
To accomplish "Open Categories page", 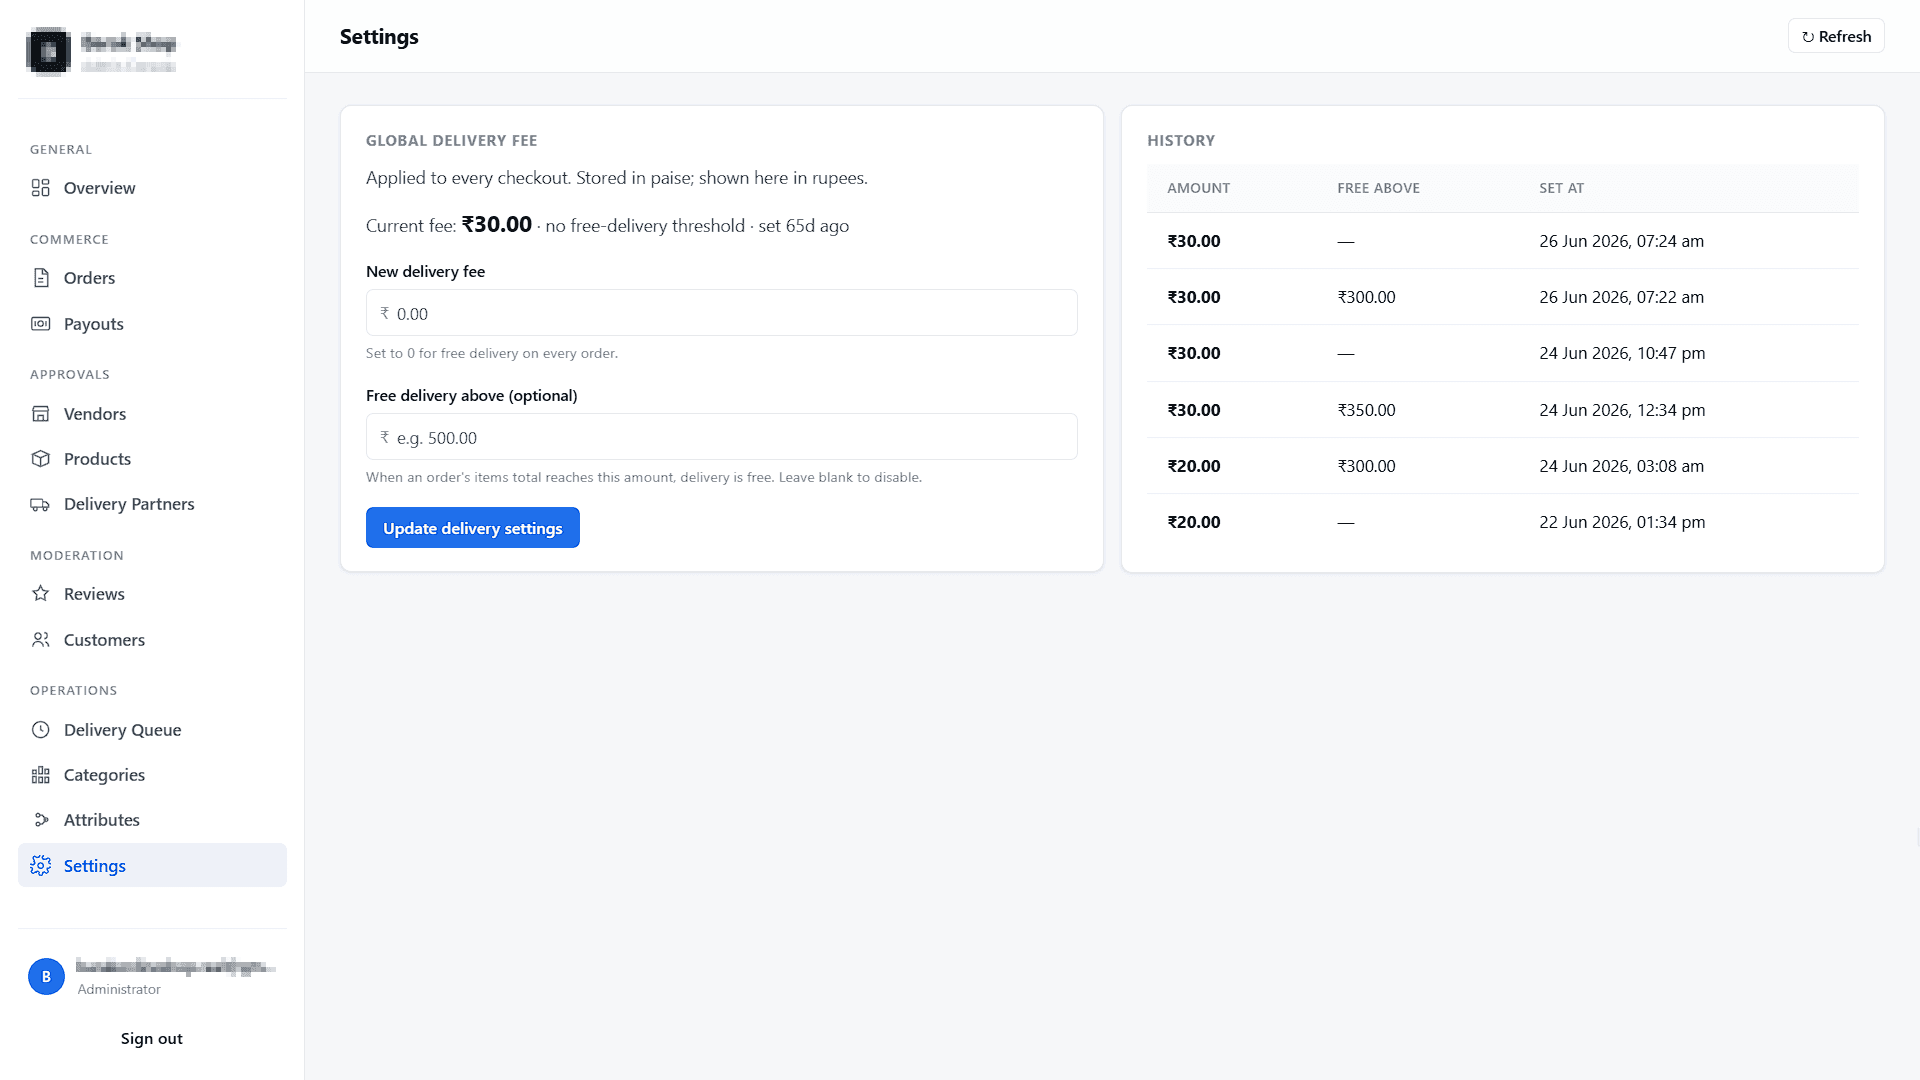I will click(x=152, y=775).
